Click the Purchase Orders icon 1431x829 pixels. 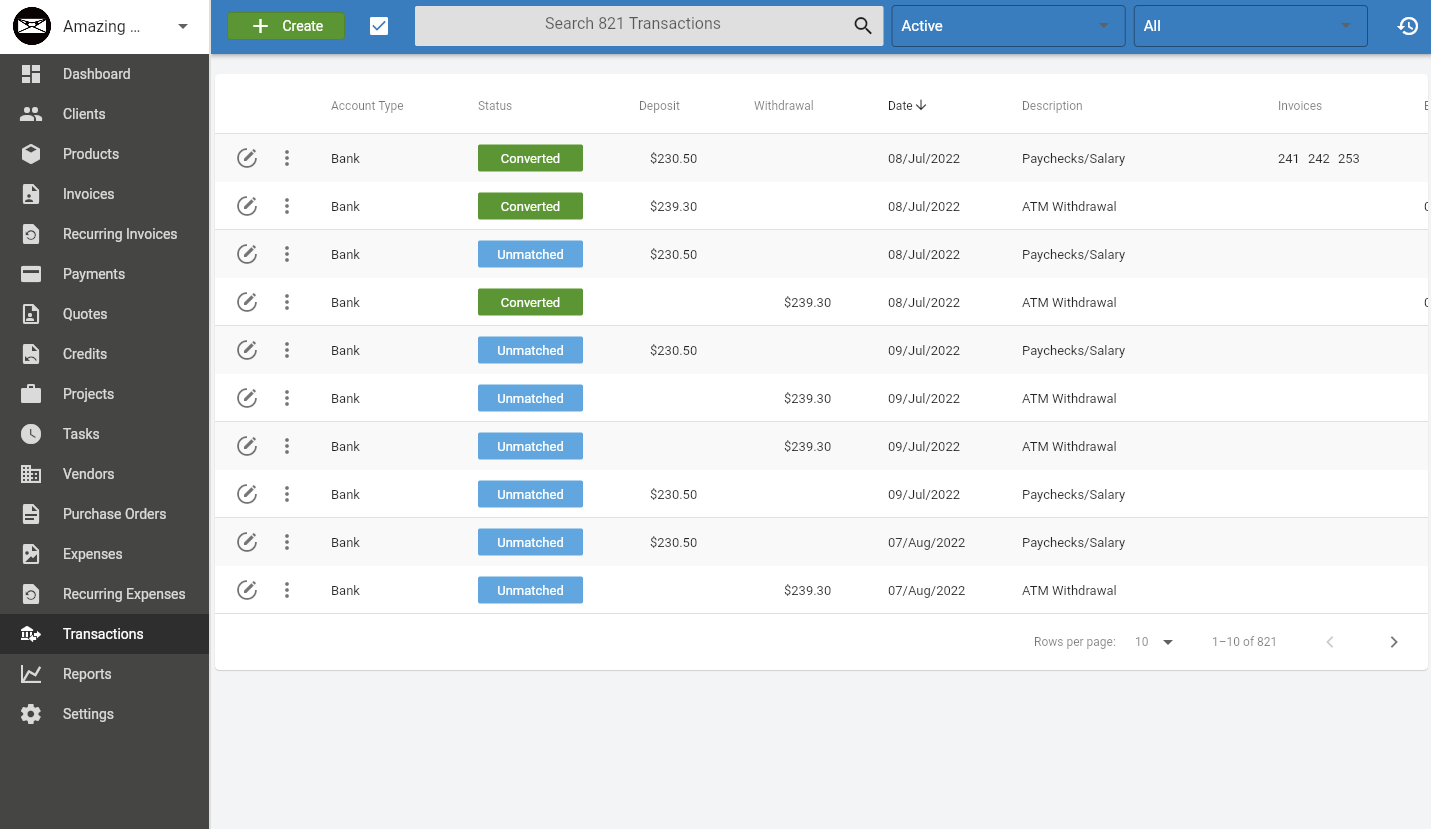pos(31,514)
